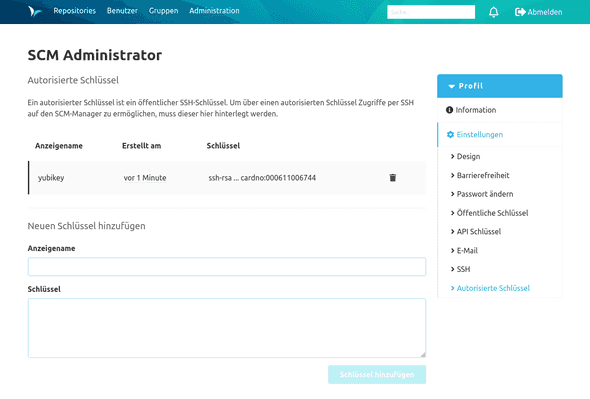Open the Design settings entry
This screenshot has height=399, width=590.
468,156
